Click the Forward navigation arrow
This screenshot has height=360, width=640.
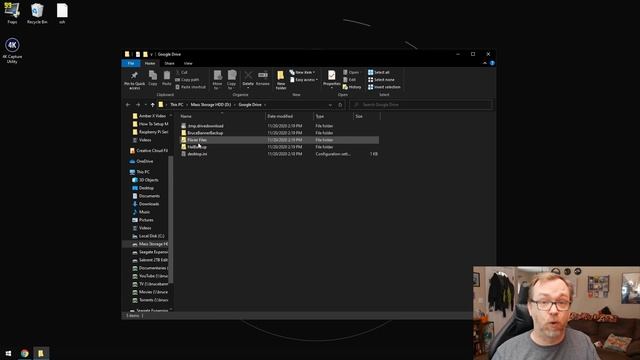point(138,105)
